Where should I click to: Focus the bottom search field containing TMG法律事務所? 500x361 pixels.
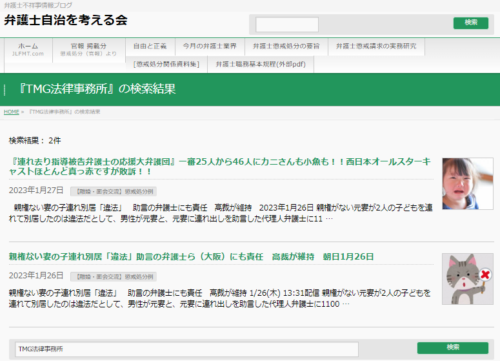[x=187, y=349]
